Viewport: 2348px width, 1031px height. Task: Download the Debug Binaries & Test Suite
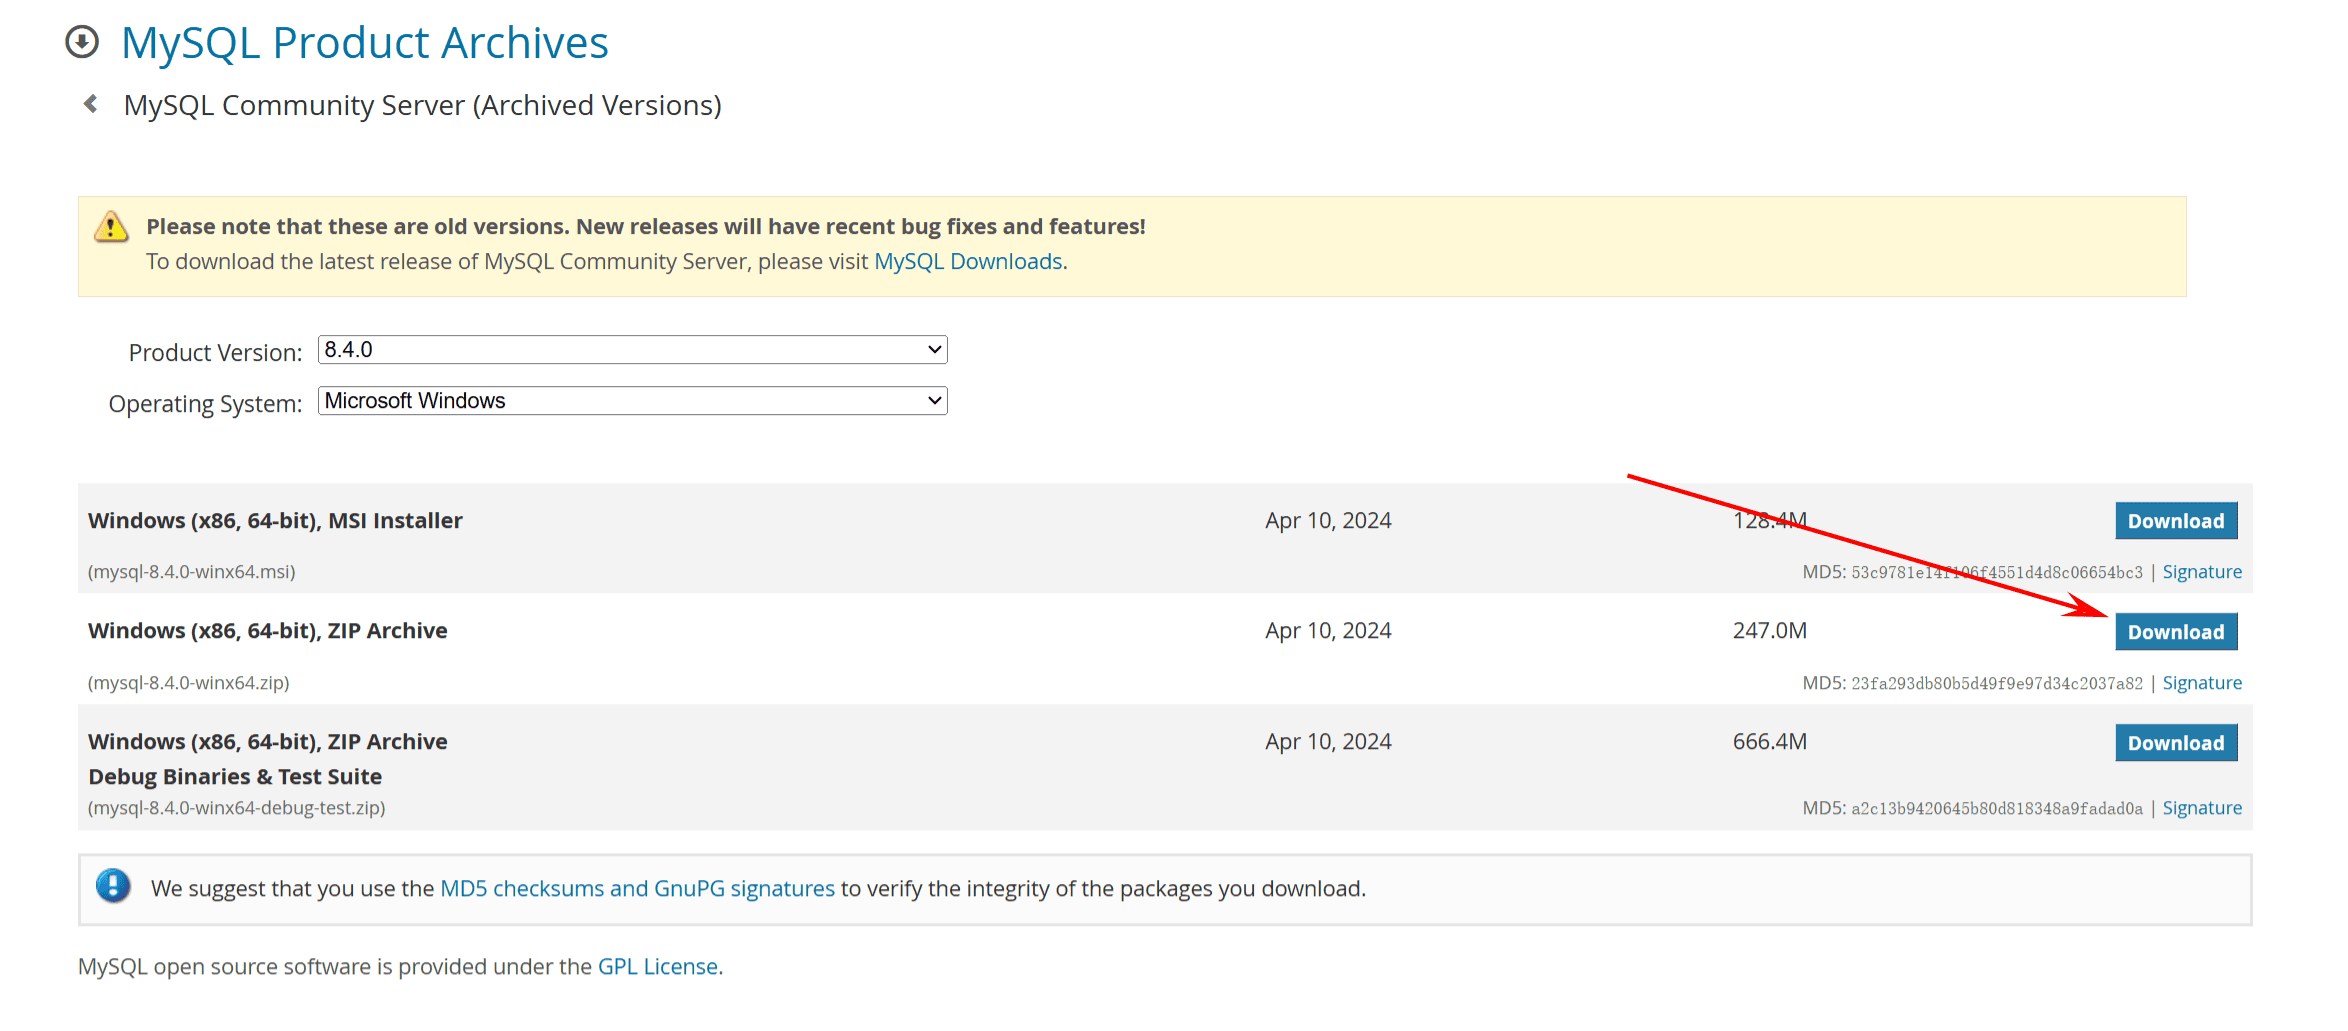(2175, 743)
